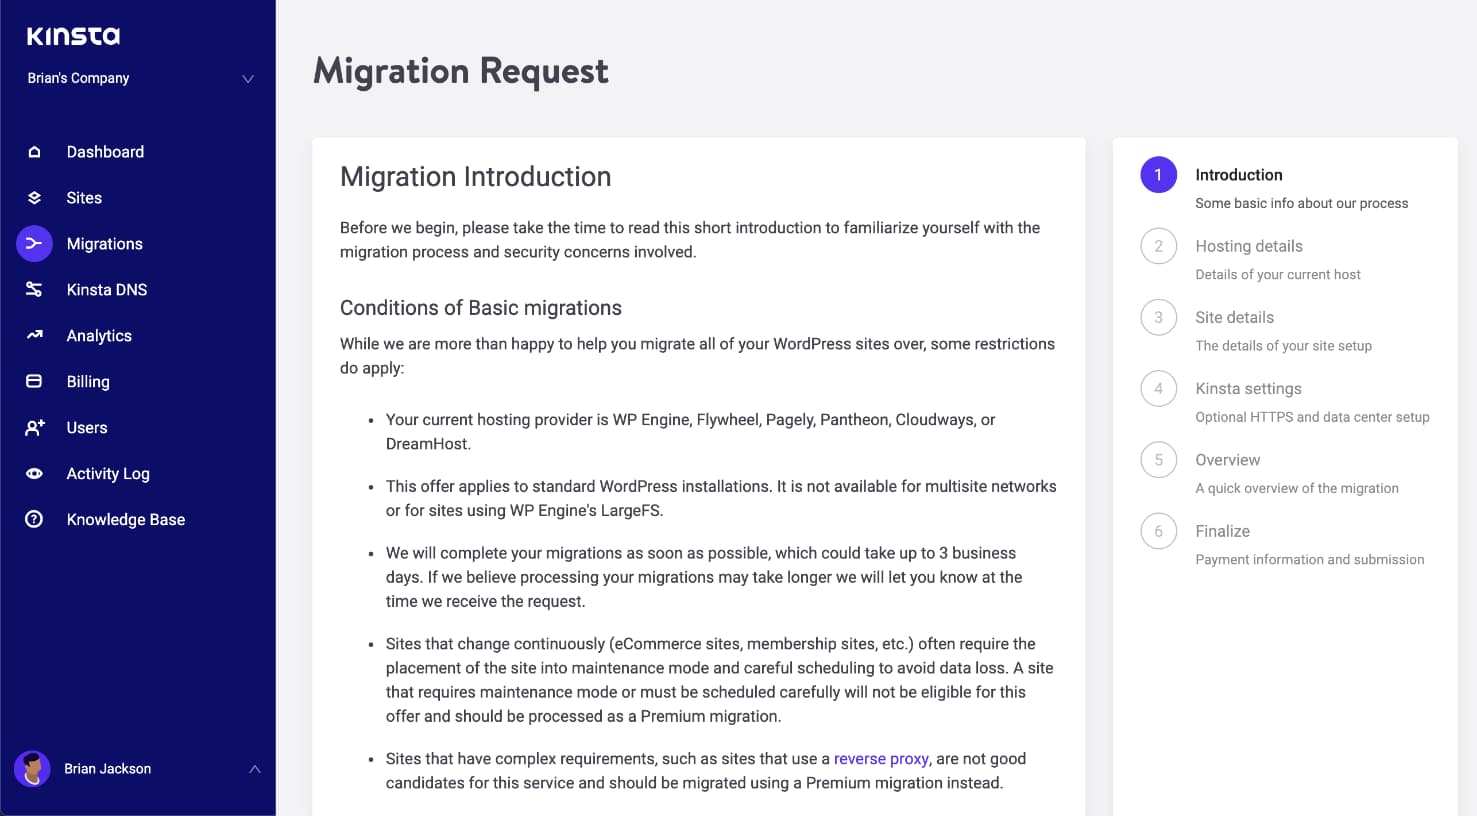Click step 5 circle in wizard
Viewport: 1477px width, 816px height.
(x=1158, y=460)
